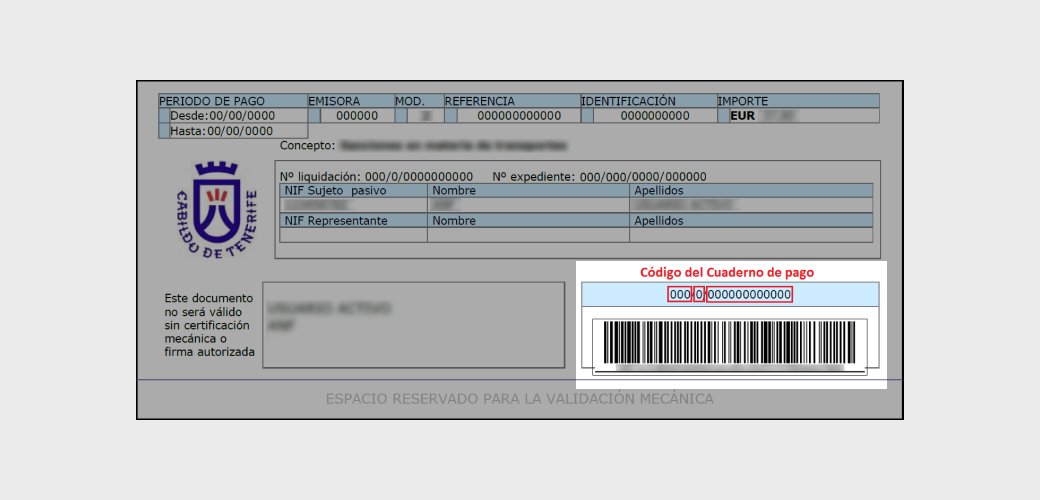
Task: Click the Nombre header beside NIF Representante
Action: [528, 220]
